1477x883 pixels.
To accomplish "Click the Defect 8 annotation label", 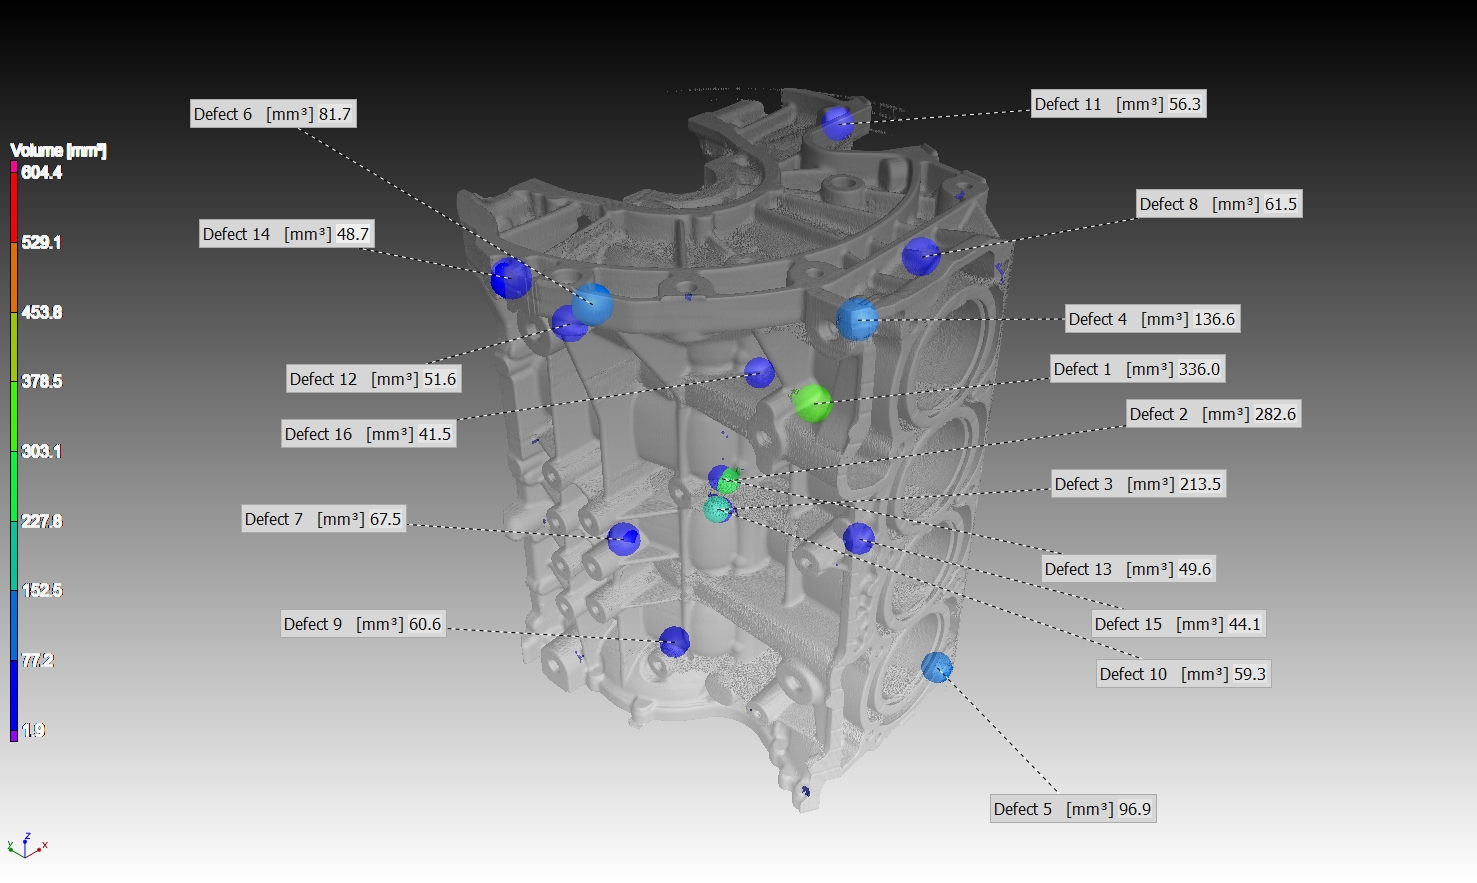I will 1219,204.
